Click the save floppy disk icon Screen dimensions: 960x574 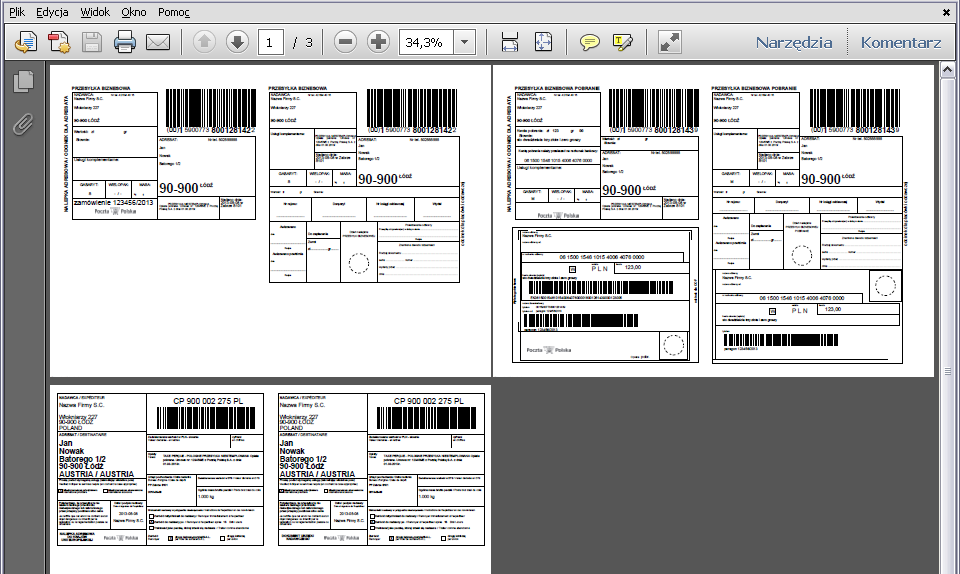[92, 42]
